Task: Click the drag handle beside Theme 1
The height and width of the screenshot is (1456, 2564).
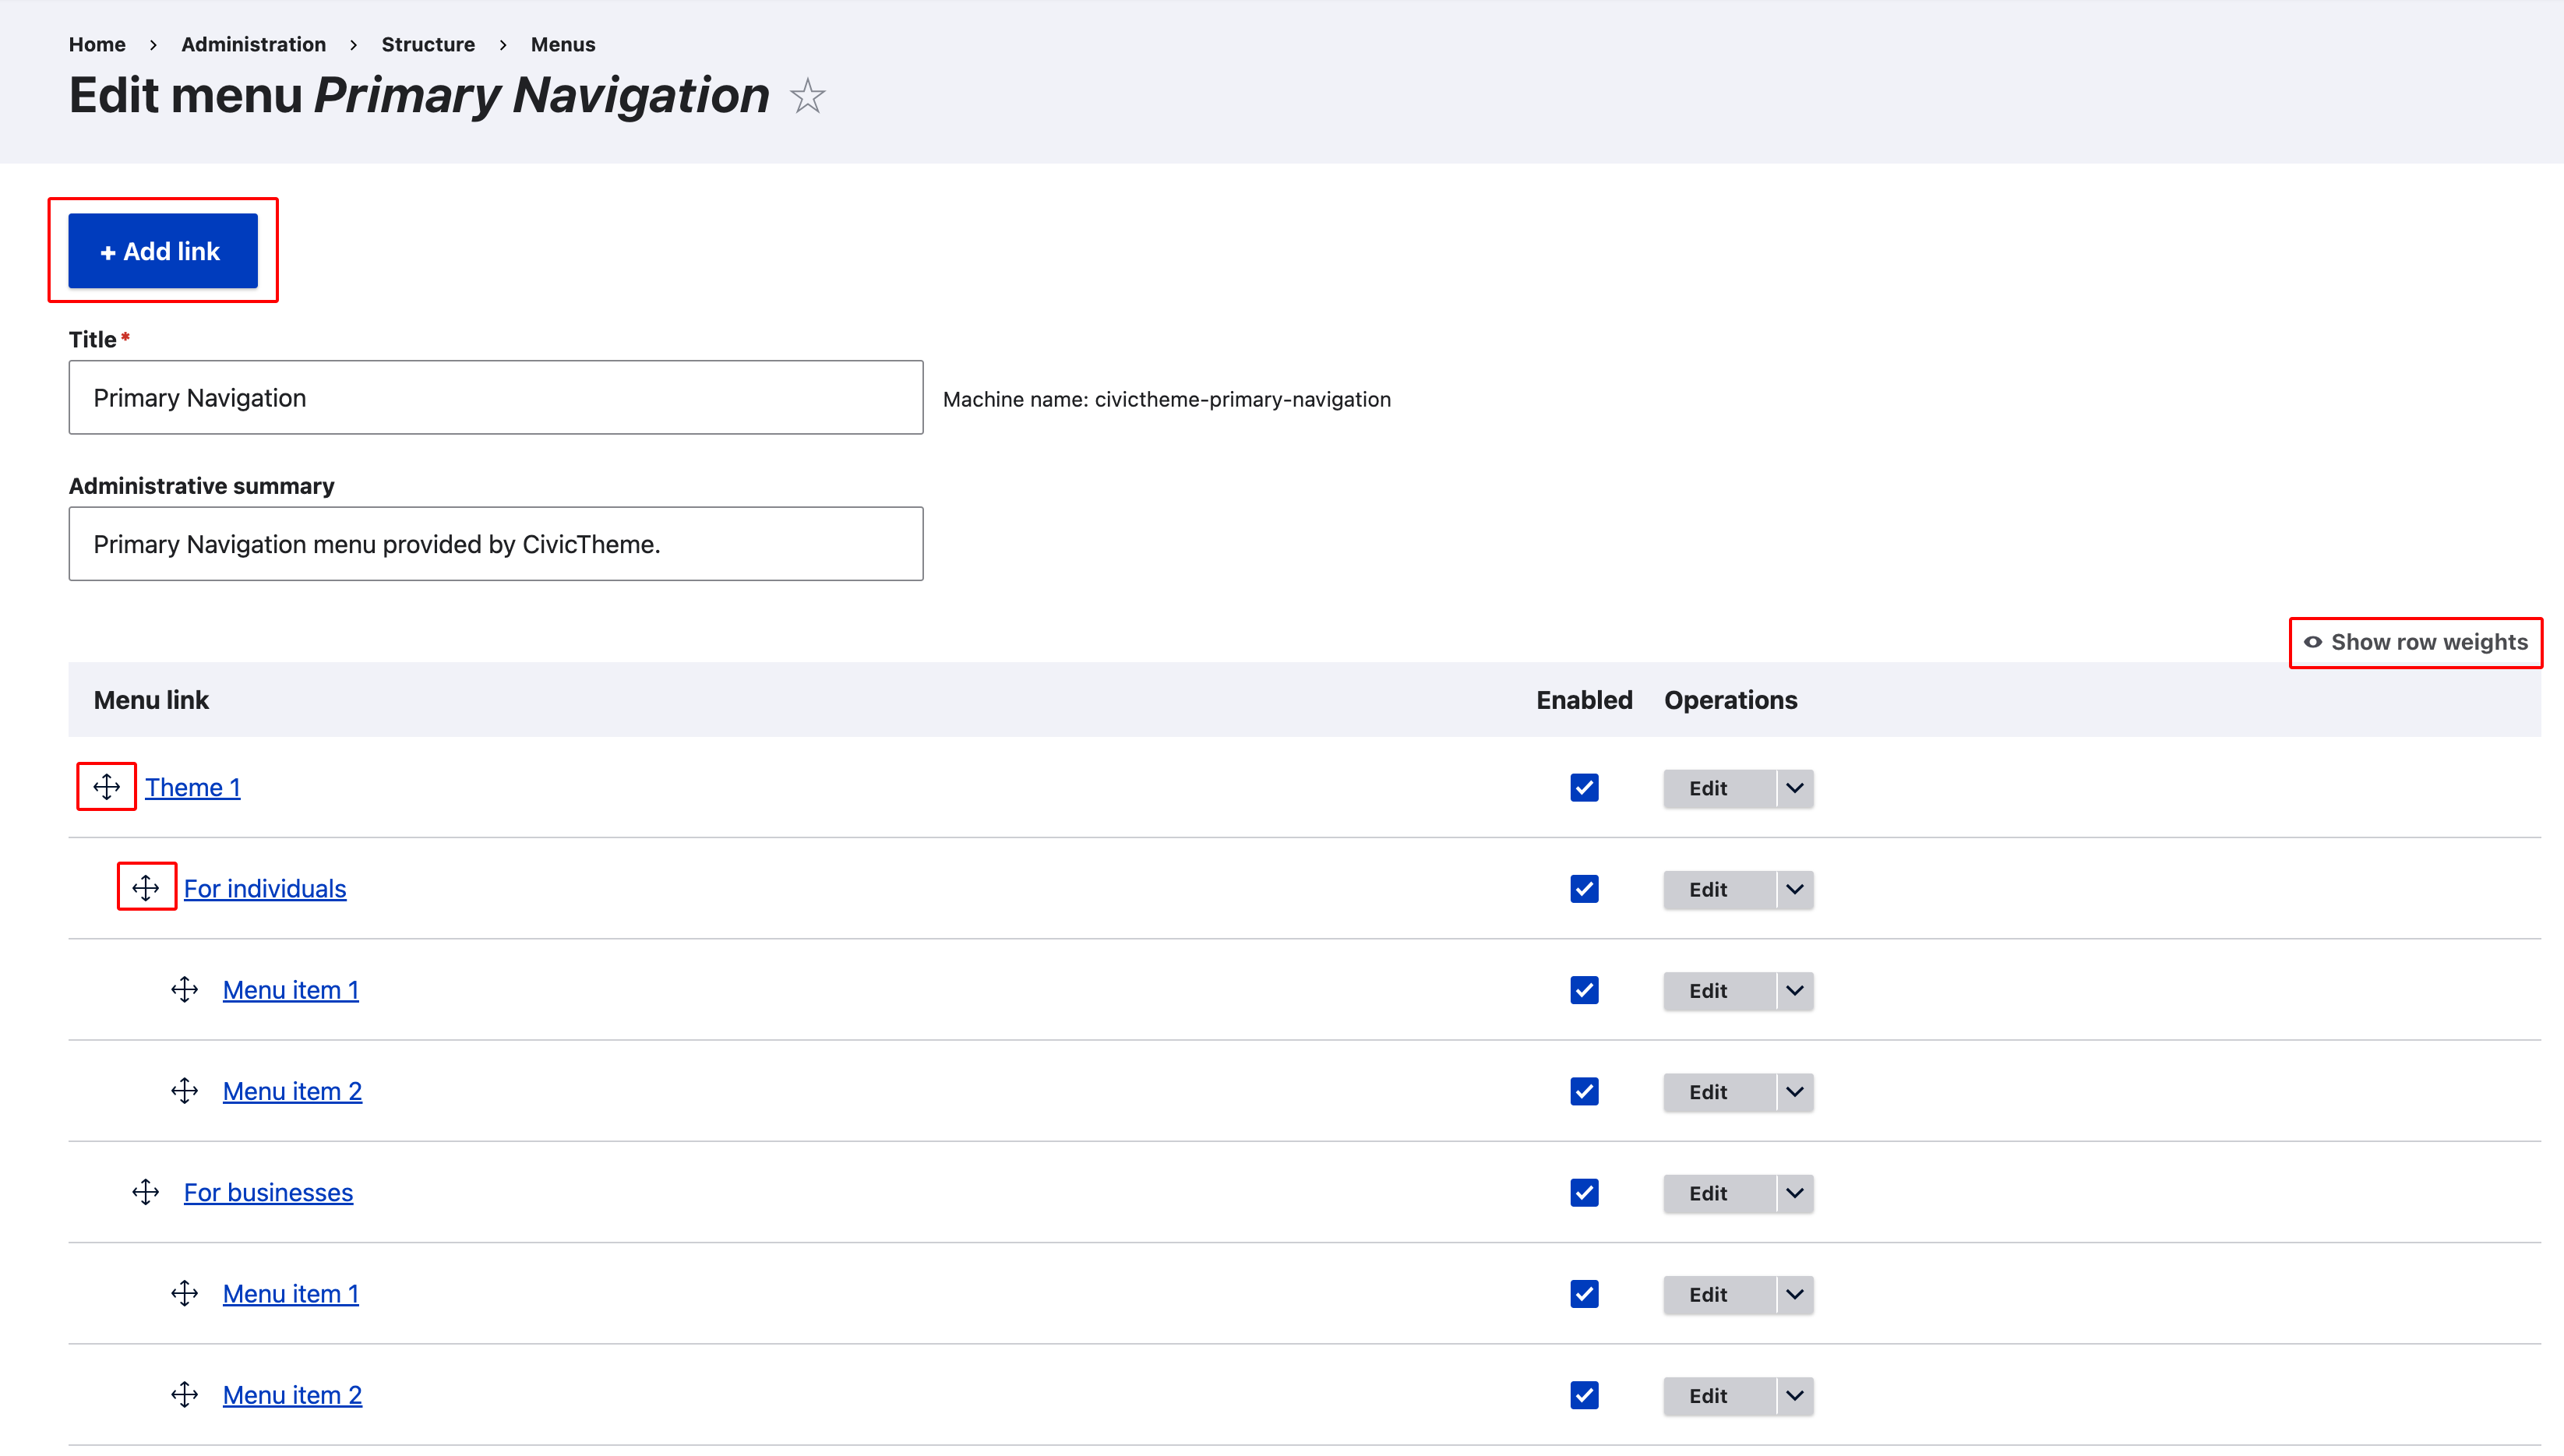Action: [x=106, y=786]
